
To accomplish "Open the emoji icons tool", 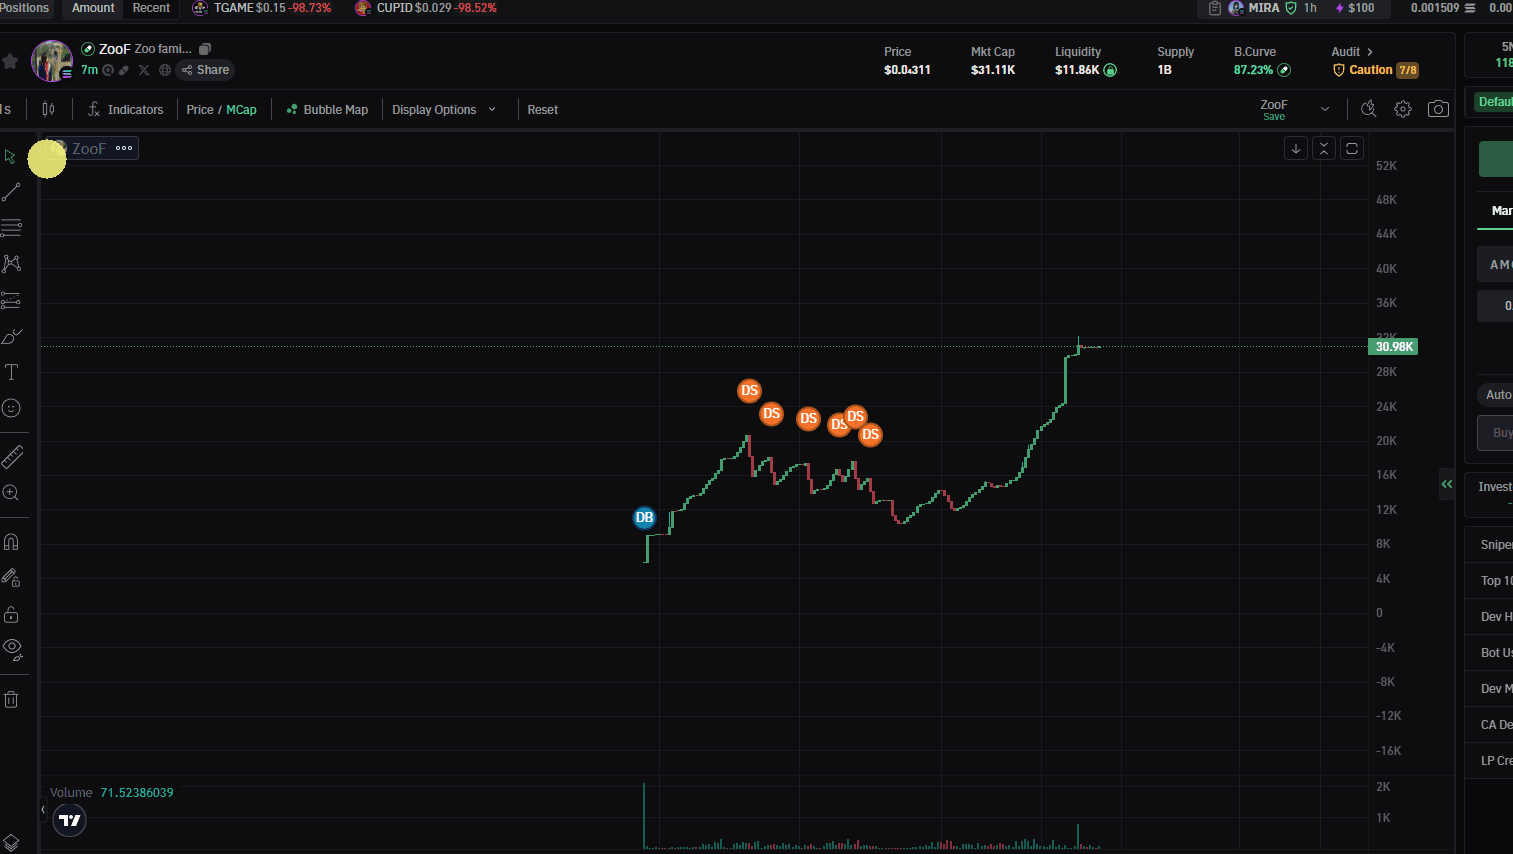I will 11,408.
